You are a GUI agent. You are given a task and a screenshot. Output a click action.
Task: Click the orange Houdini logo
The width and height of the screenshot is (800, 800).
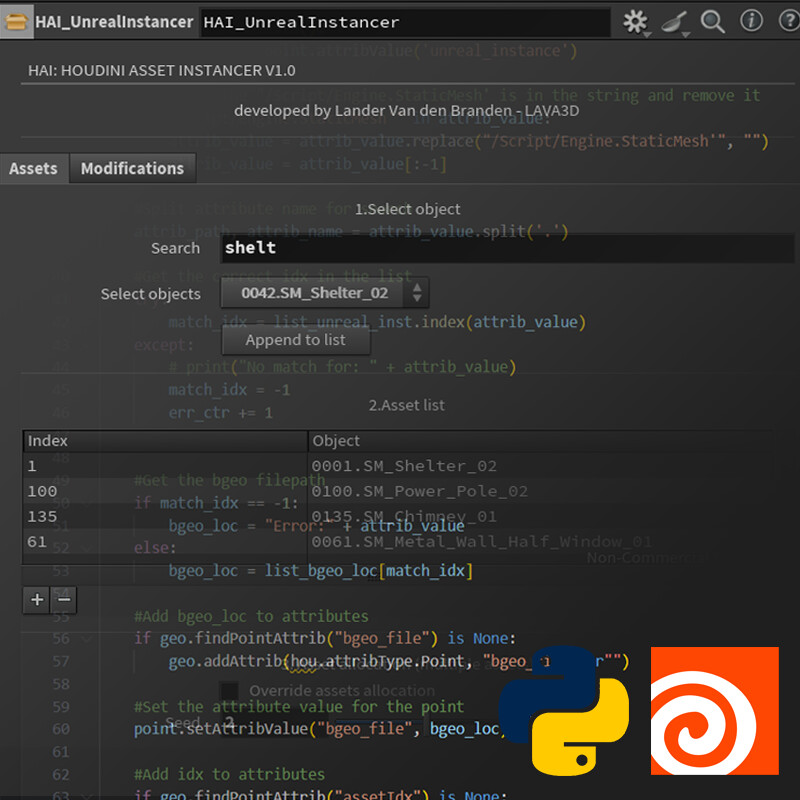pos(714,710)
